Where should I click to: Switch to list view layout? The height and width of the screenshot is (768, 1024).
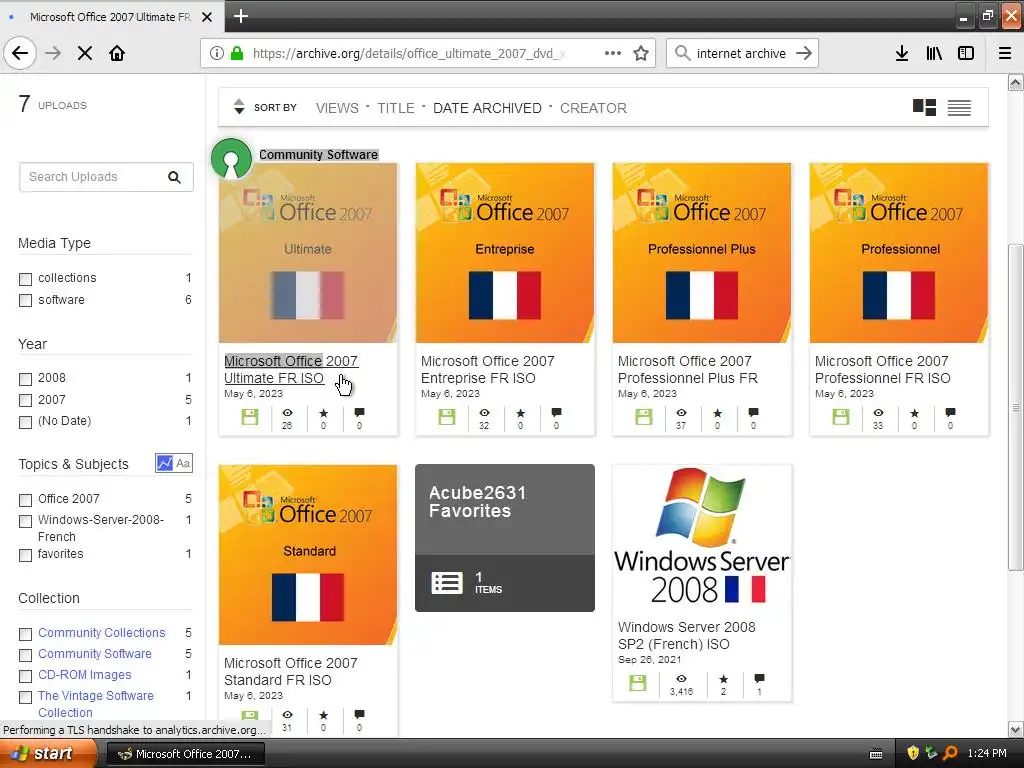[959, 108]
